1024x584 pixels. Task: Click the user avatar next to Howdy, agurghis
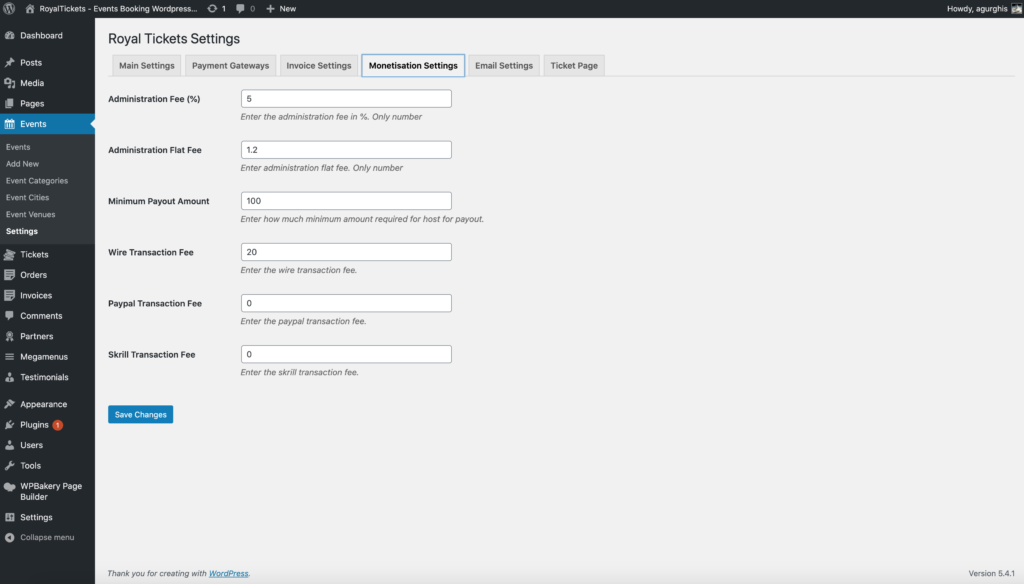(x=1016, y=8)
